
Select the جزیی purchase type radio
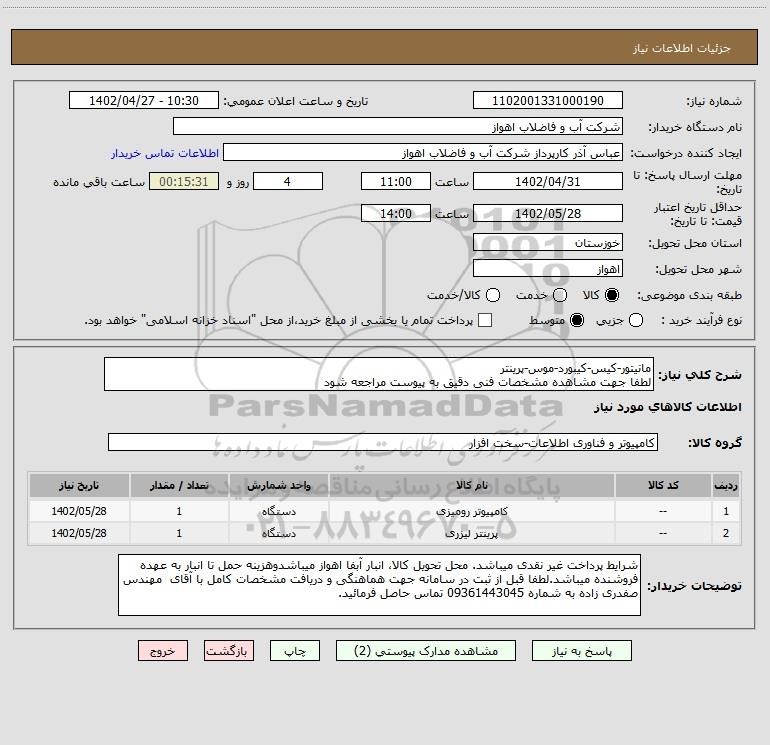pos(635,320)
